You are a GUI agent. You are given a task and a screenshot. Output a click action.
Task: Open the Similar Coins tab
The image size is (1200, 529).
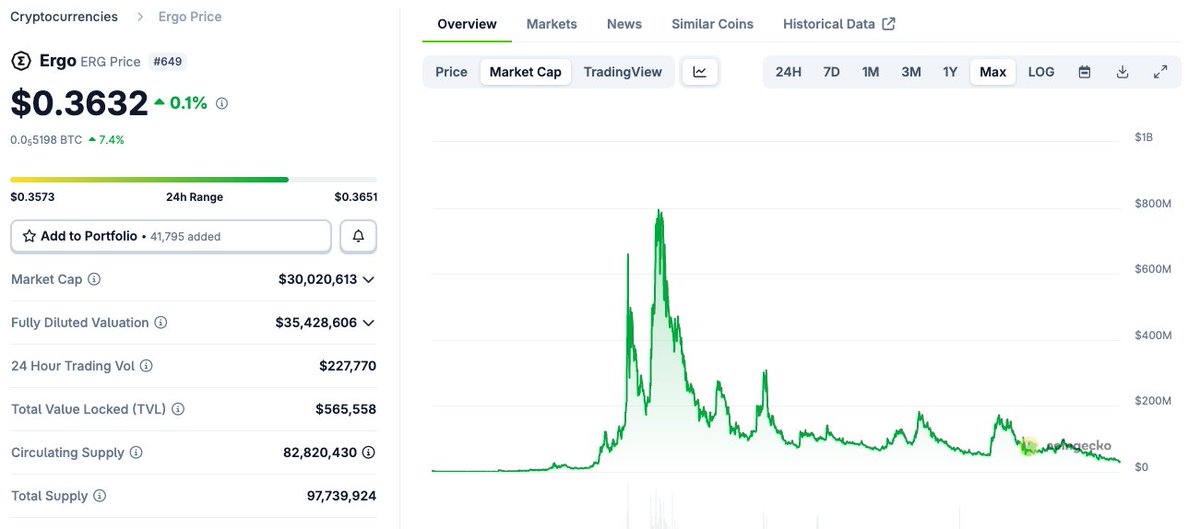coord(712,24)
